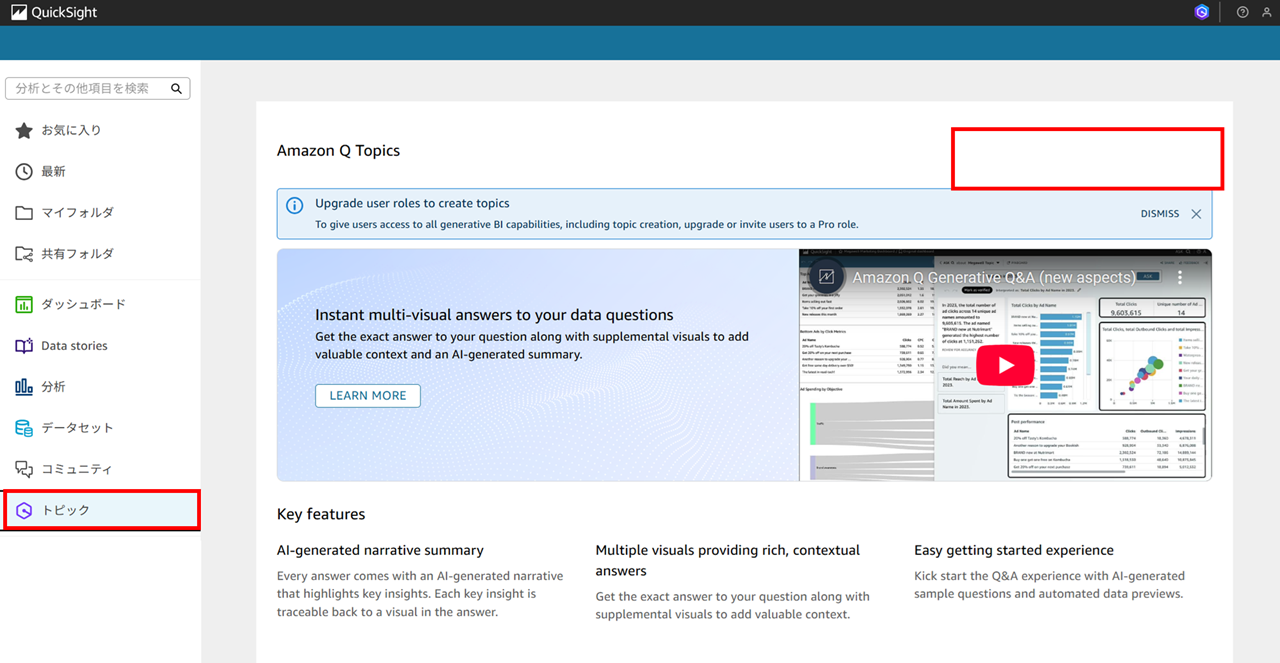
Task: Focus the 分析とその他項目を検索 search field
Action: 98,88
